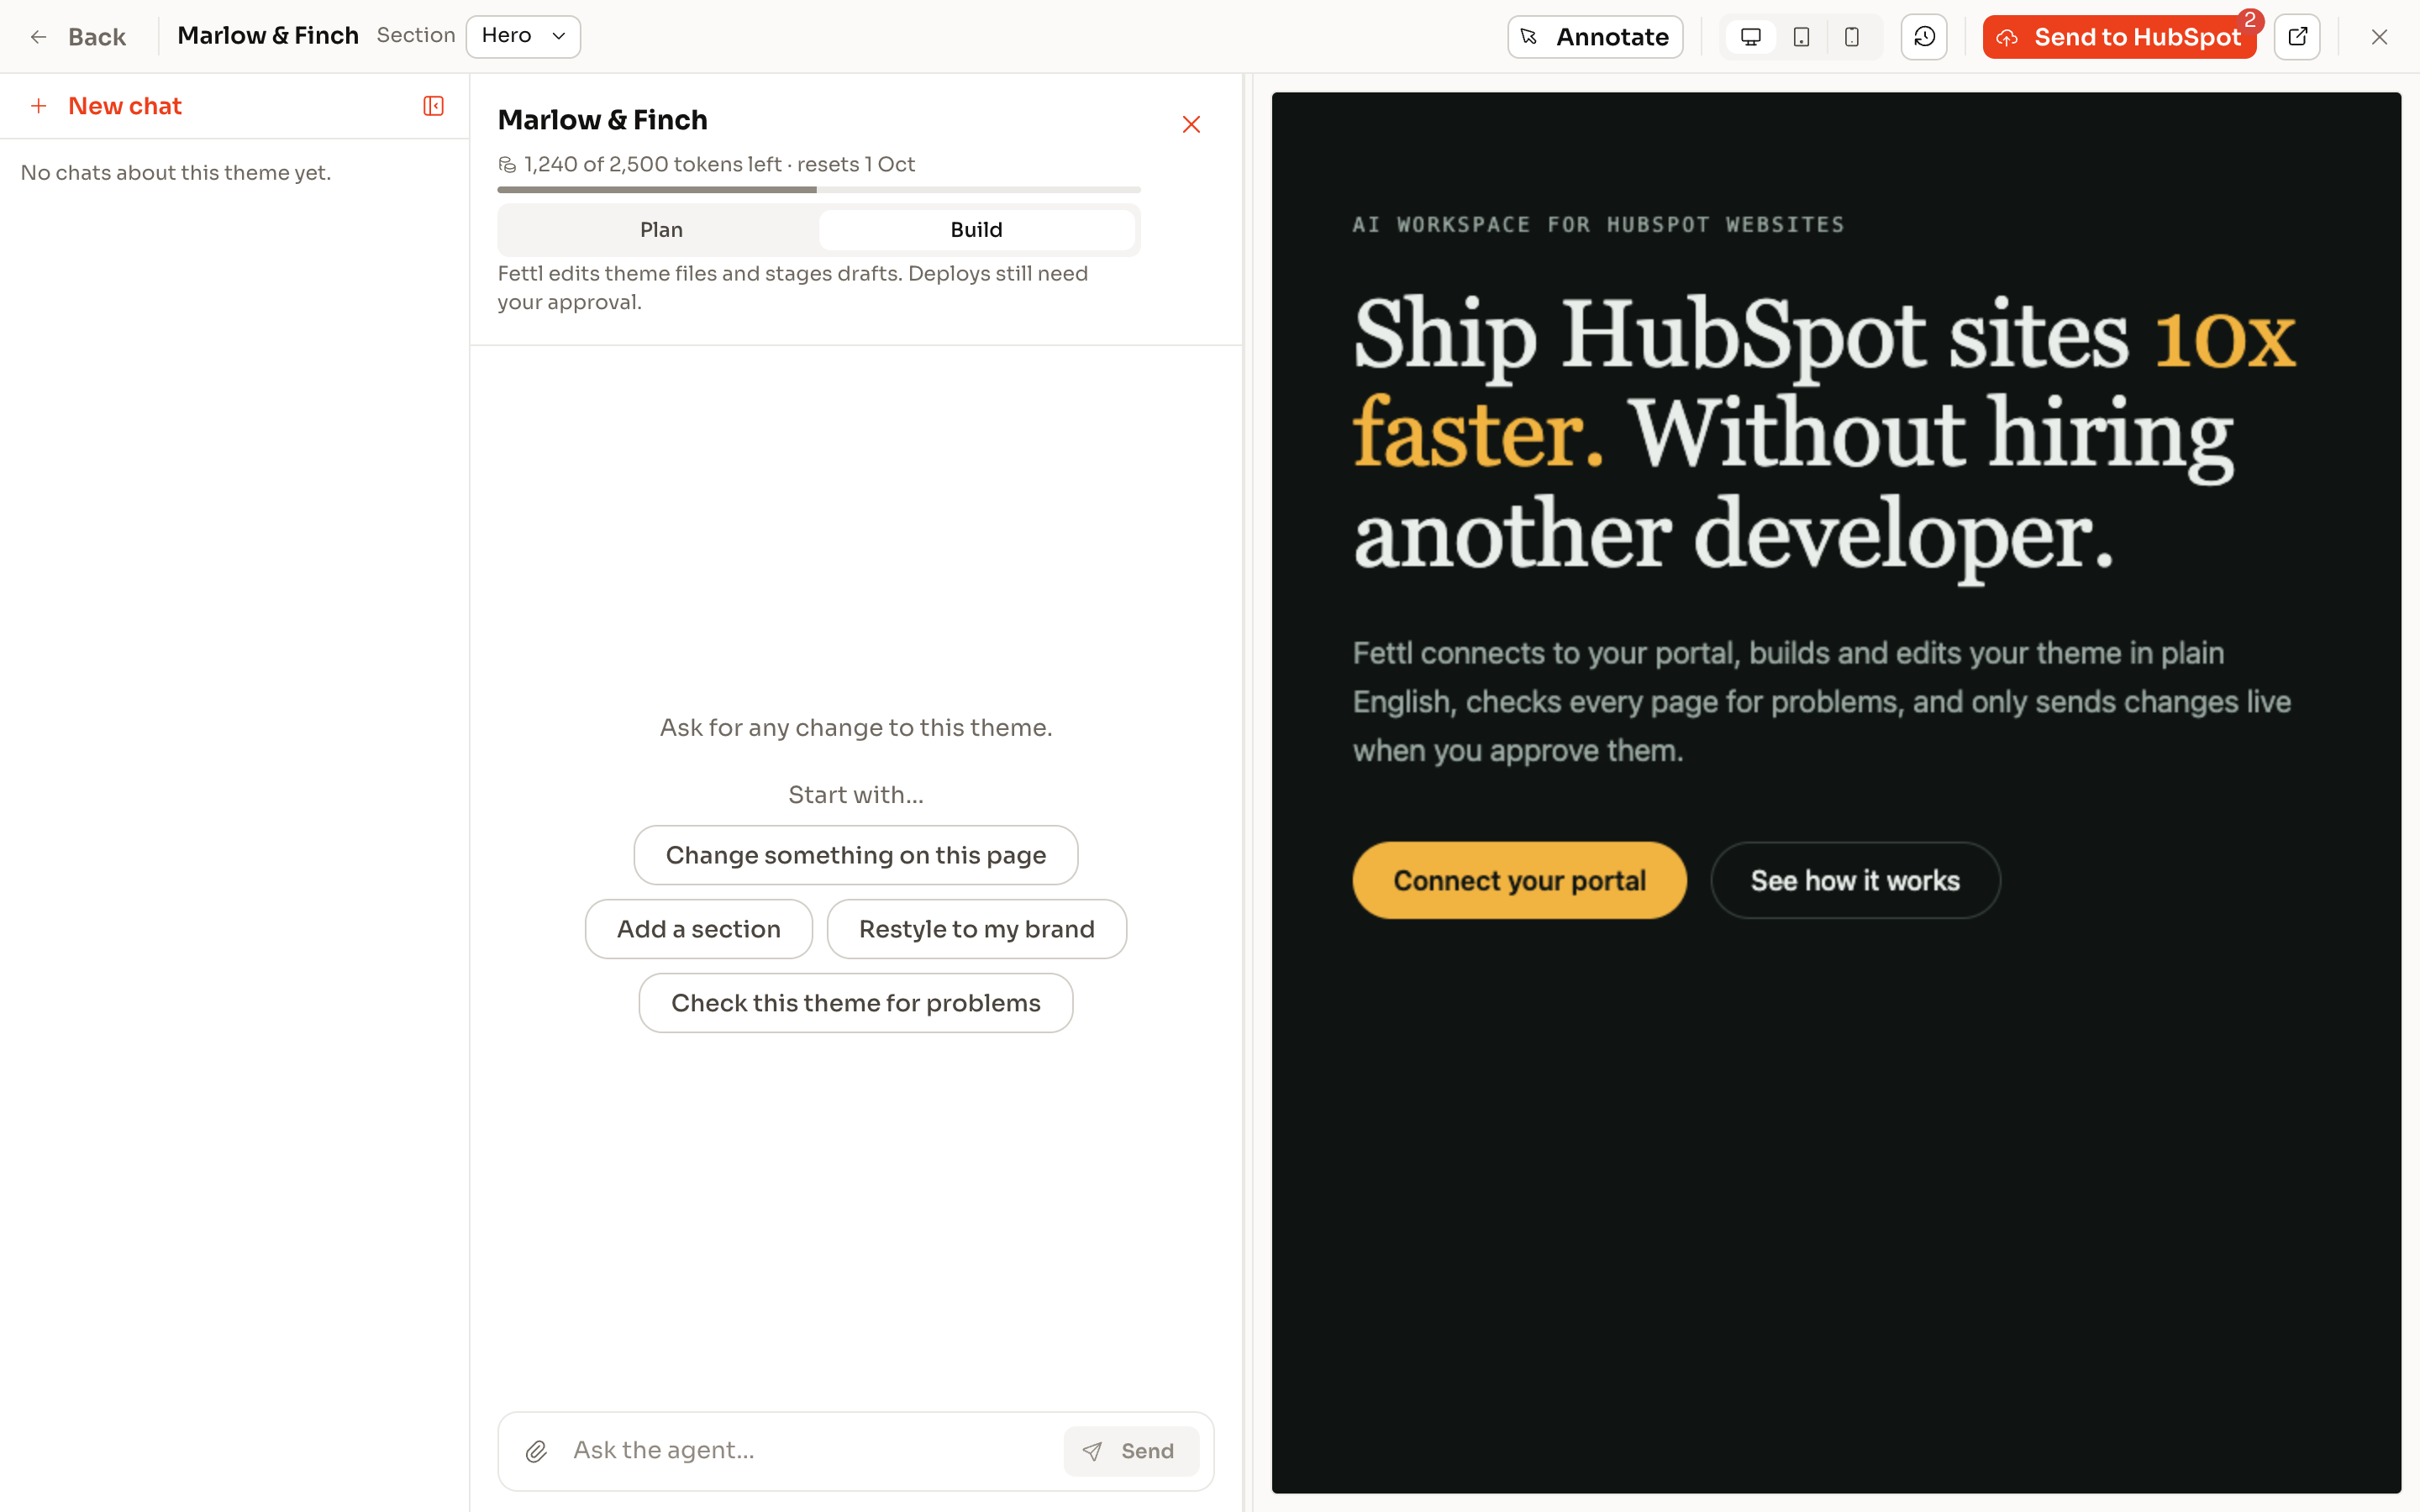
Task: Go back using the Back button
Action: click(77, 37)
